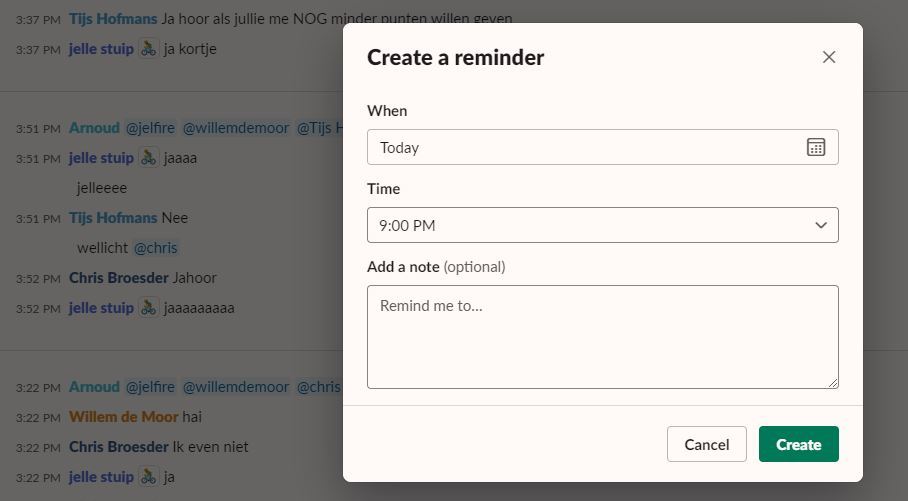
Task: Click the bicycle emoji beside jelle stuip's 3:37 PM message
Action: pyautogui.click(x=148, y=48)
